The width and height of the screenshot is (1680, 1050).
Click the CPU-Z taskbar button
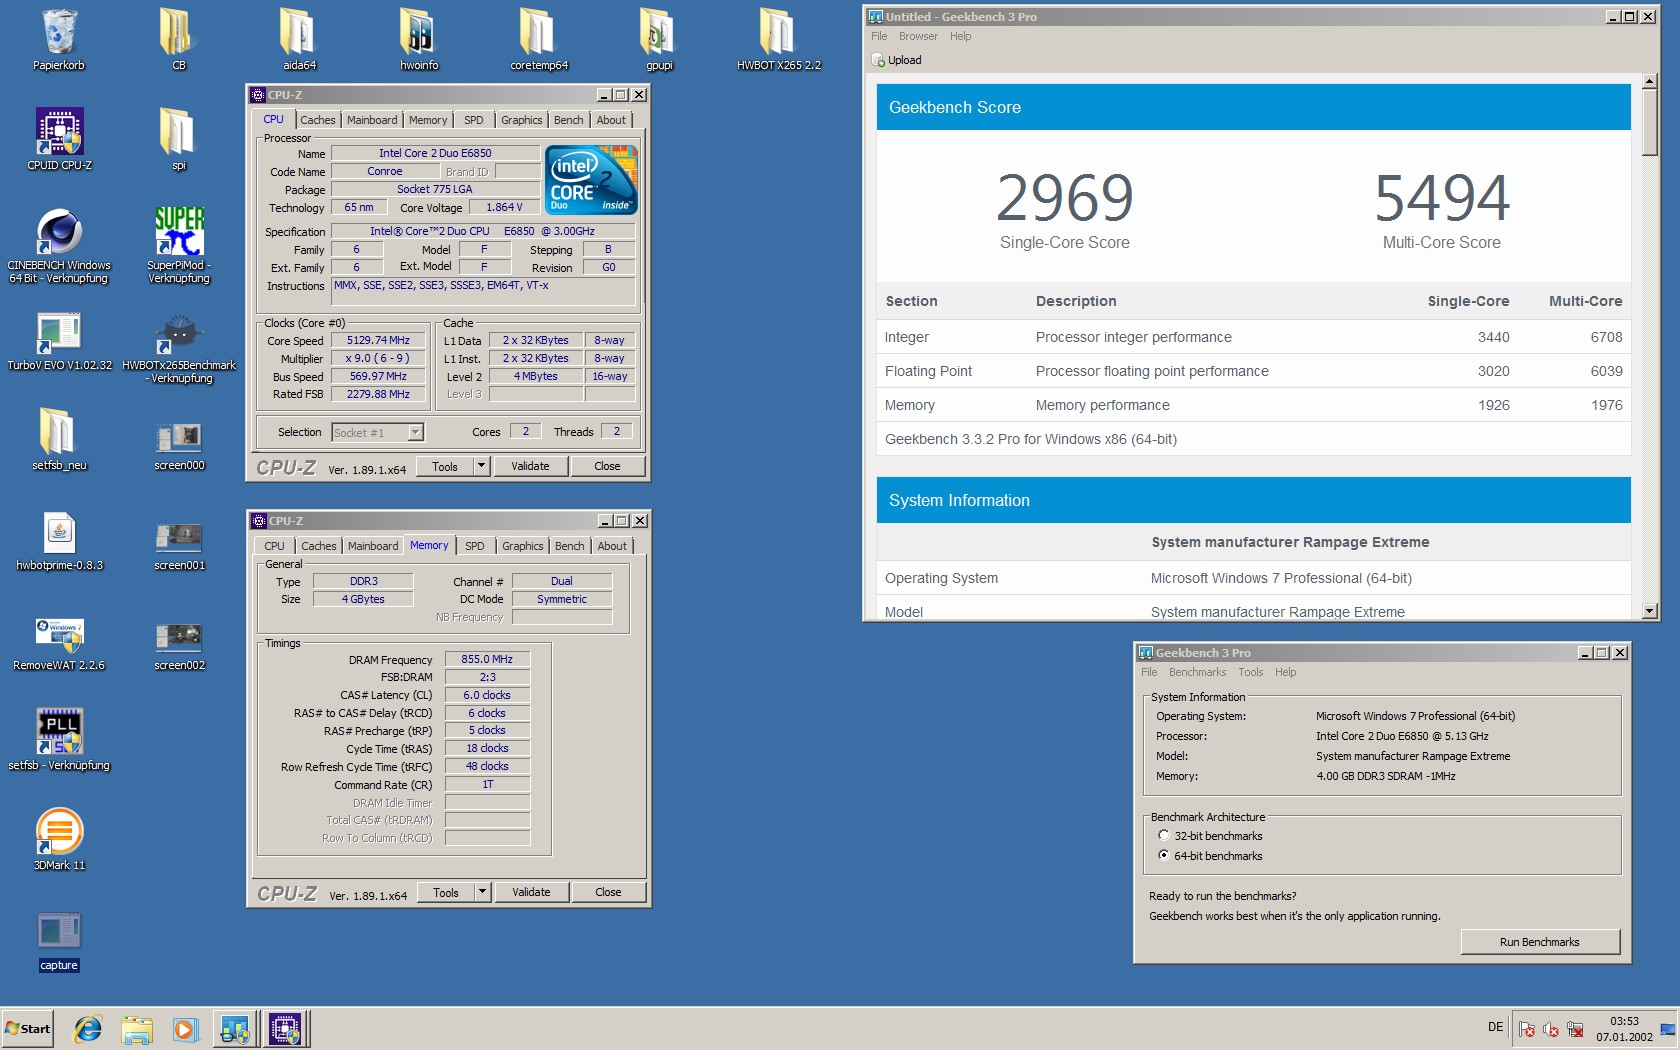[285, 1029]
